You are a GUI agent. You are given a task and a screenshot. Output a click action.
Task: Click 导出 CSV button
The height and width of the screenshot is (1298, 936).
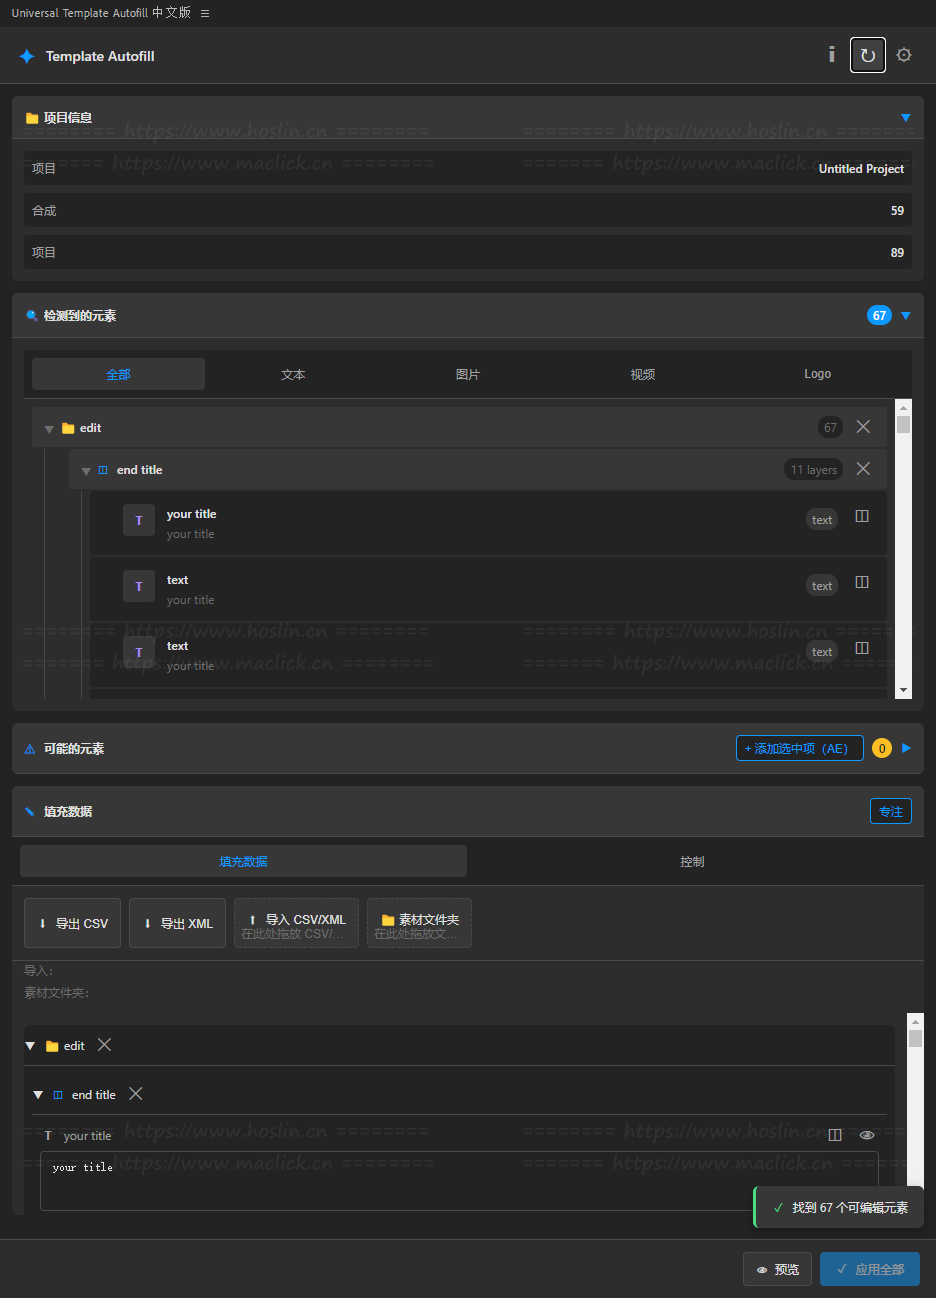(72, 923)
